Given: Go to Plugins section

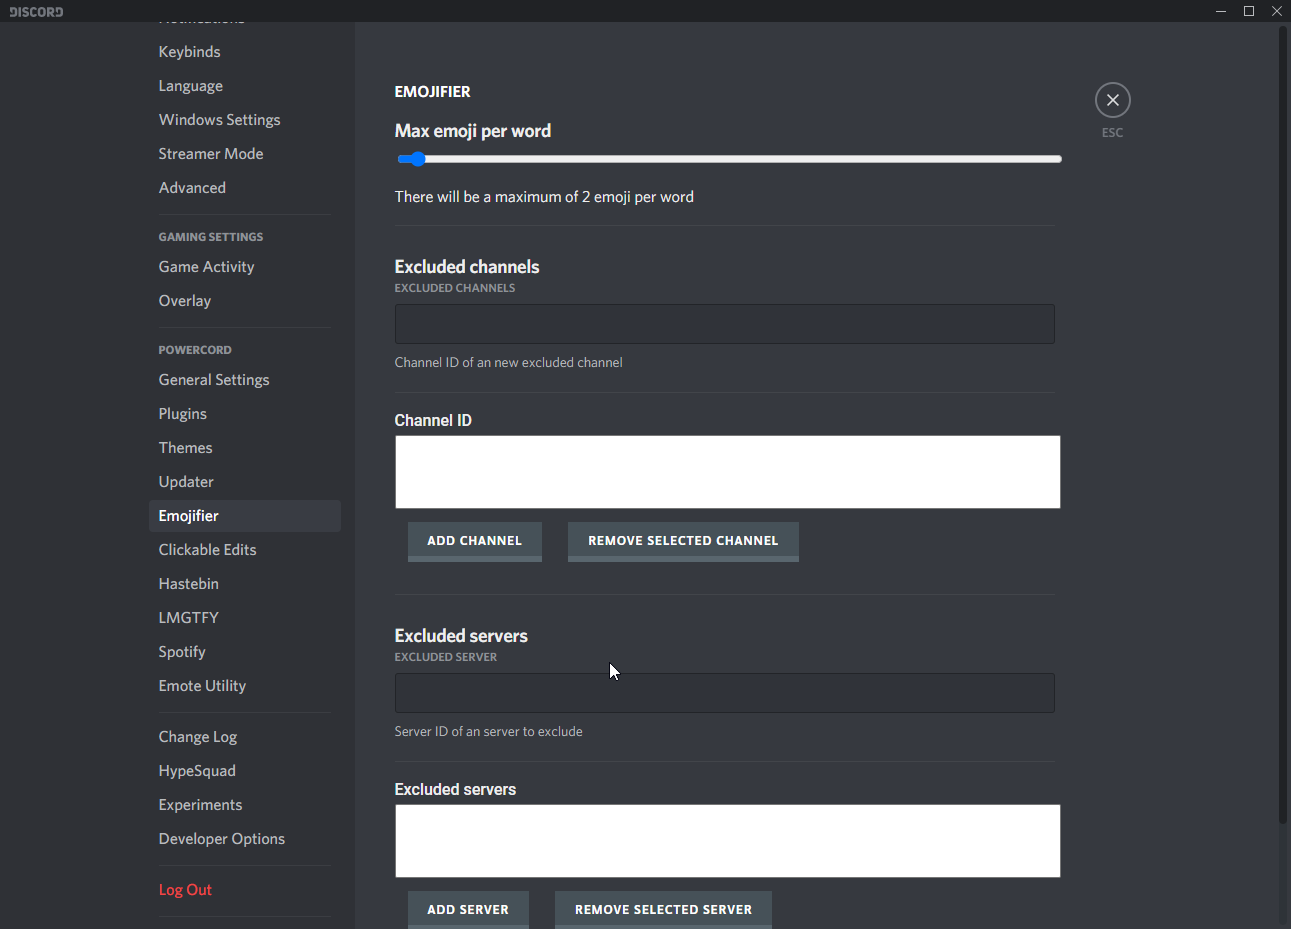Looking at the screenshot, I should click(x=244, y=414).
